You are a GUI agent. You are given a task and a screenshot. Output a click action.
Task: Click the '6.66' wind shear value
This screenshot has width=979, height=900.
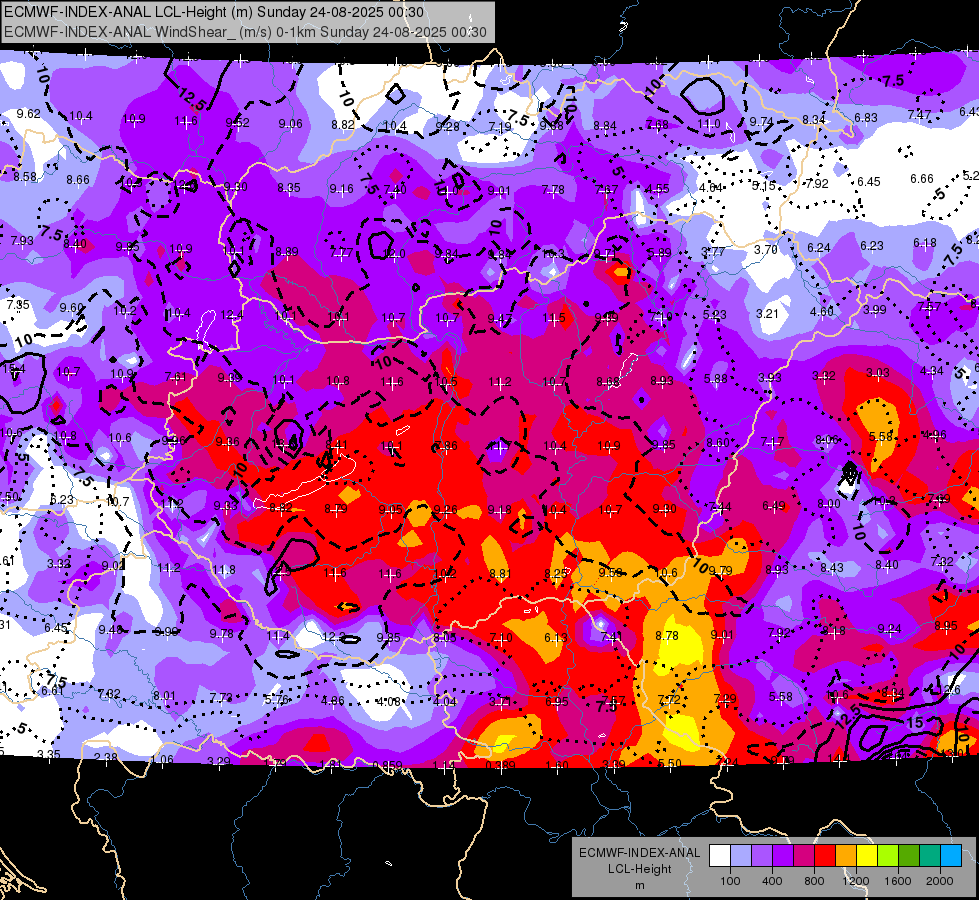[922, 179]
